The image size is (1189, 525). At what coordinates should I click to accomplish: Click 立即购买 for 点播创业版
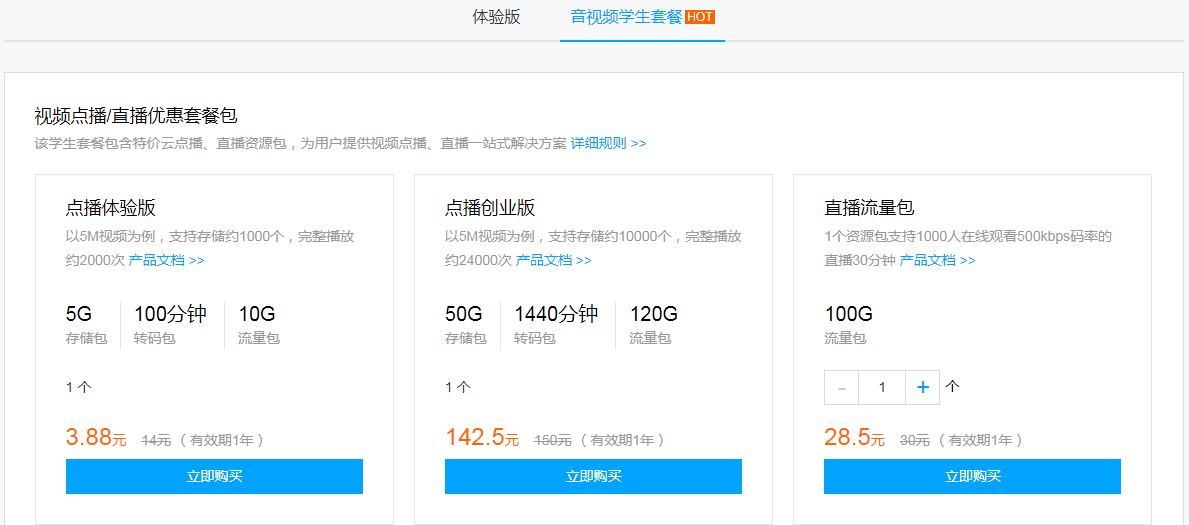tap(593, 476)
